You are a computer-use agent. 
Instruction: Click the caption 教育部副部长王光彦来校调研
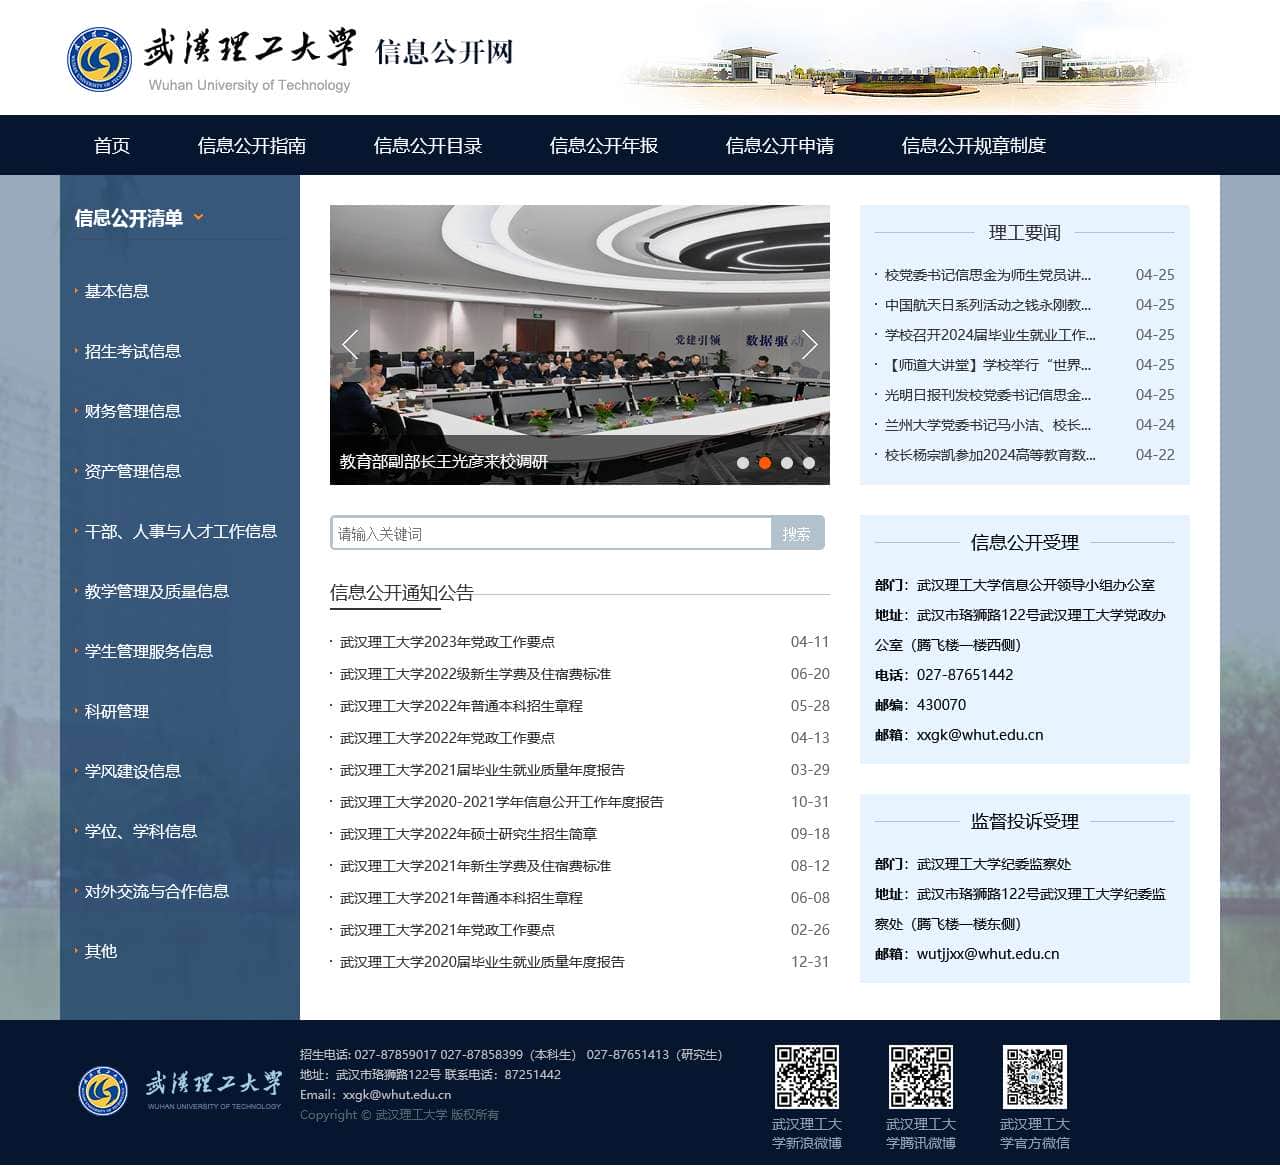point(444,461)
